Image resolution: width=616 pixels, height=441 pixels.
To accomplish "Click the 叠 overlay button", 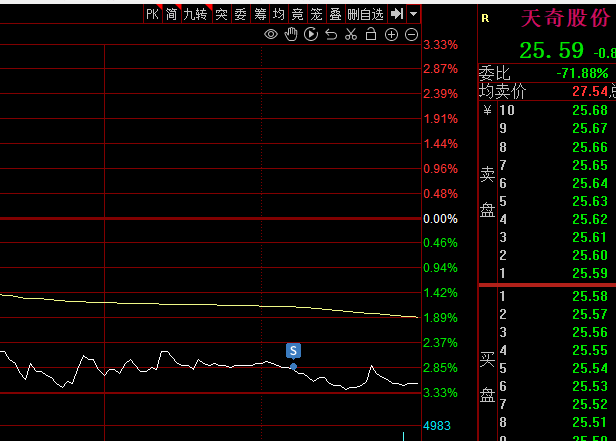I will click(336, 14).
